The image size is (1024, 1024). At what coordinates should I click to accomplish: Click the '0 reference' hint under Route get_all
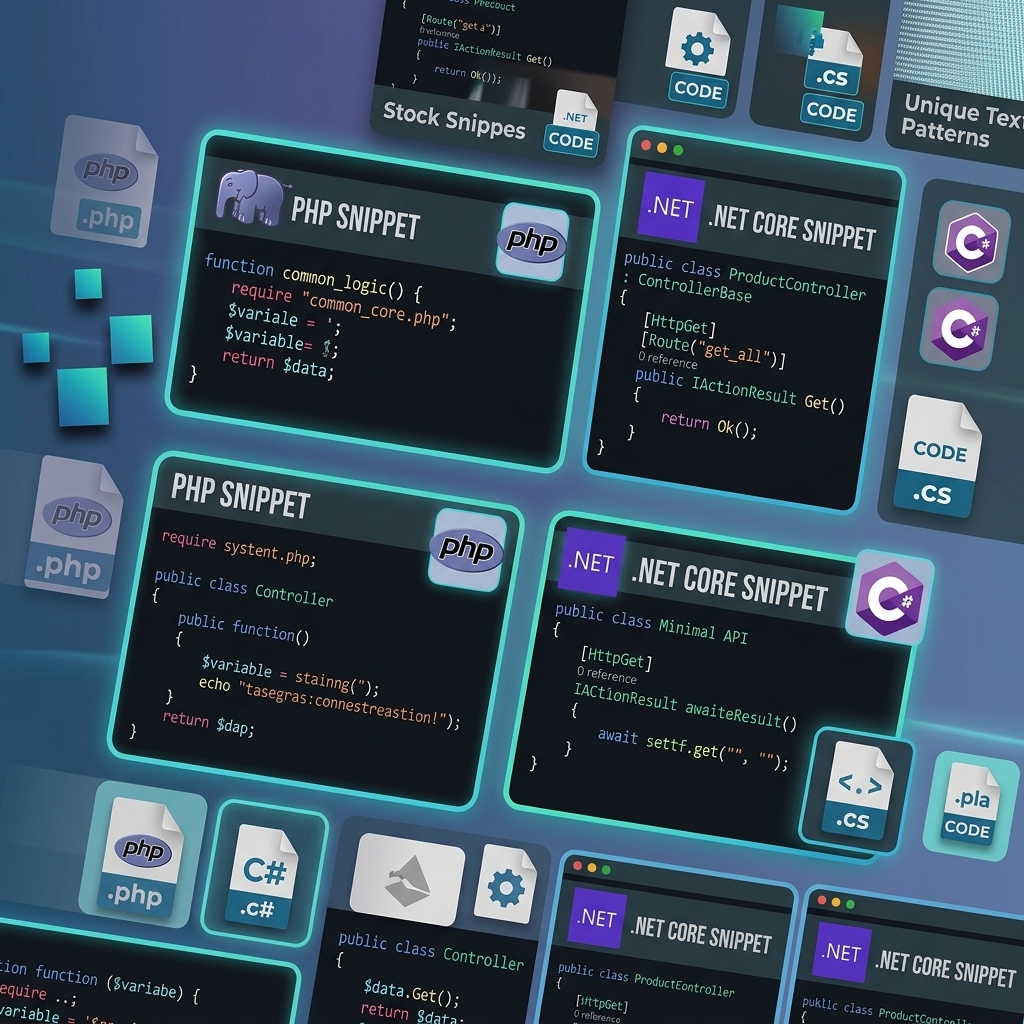point(667,359)
